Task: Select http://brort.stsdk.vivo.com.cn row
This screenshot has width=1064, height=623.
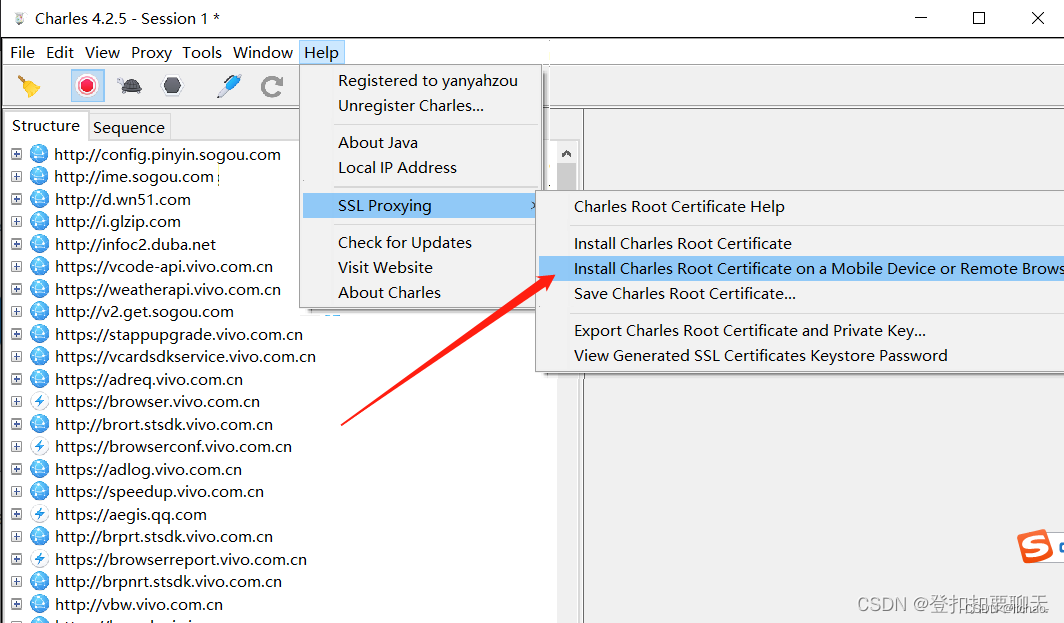Action: [x=164, y=425]
